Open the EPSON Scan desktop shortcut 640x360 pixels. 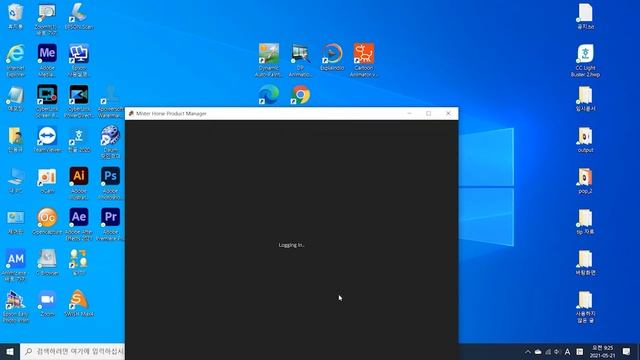(x=79, y=16)
